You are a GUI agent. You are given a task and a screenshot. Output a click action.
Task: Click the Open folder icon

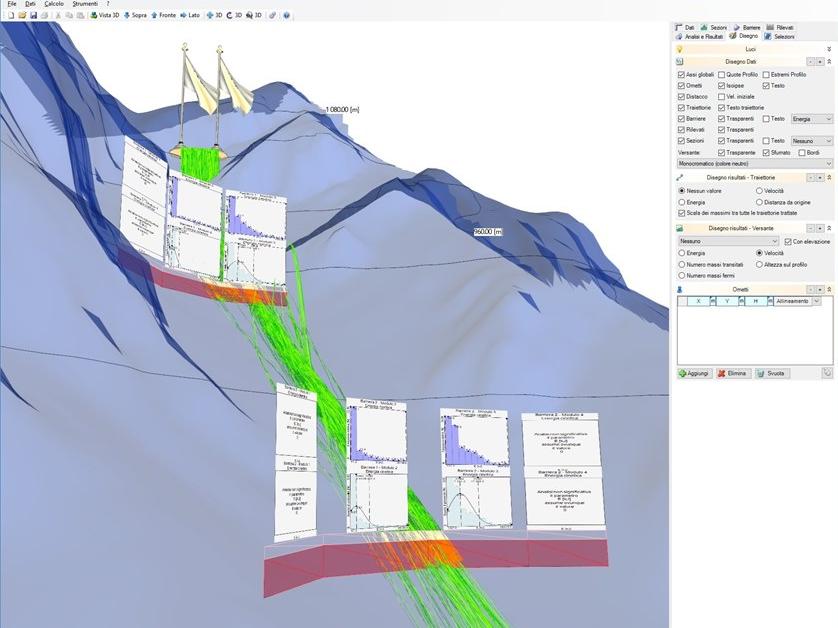(x=21, y=16)
